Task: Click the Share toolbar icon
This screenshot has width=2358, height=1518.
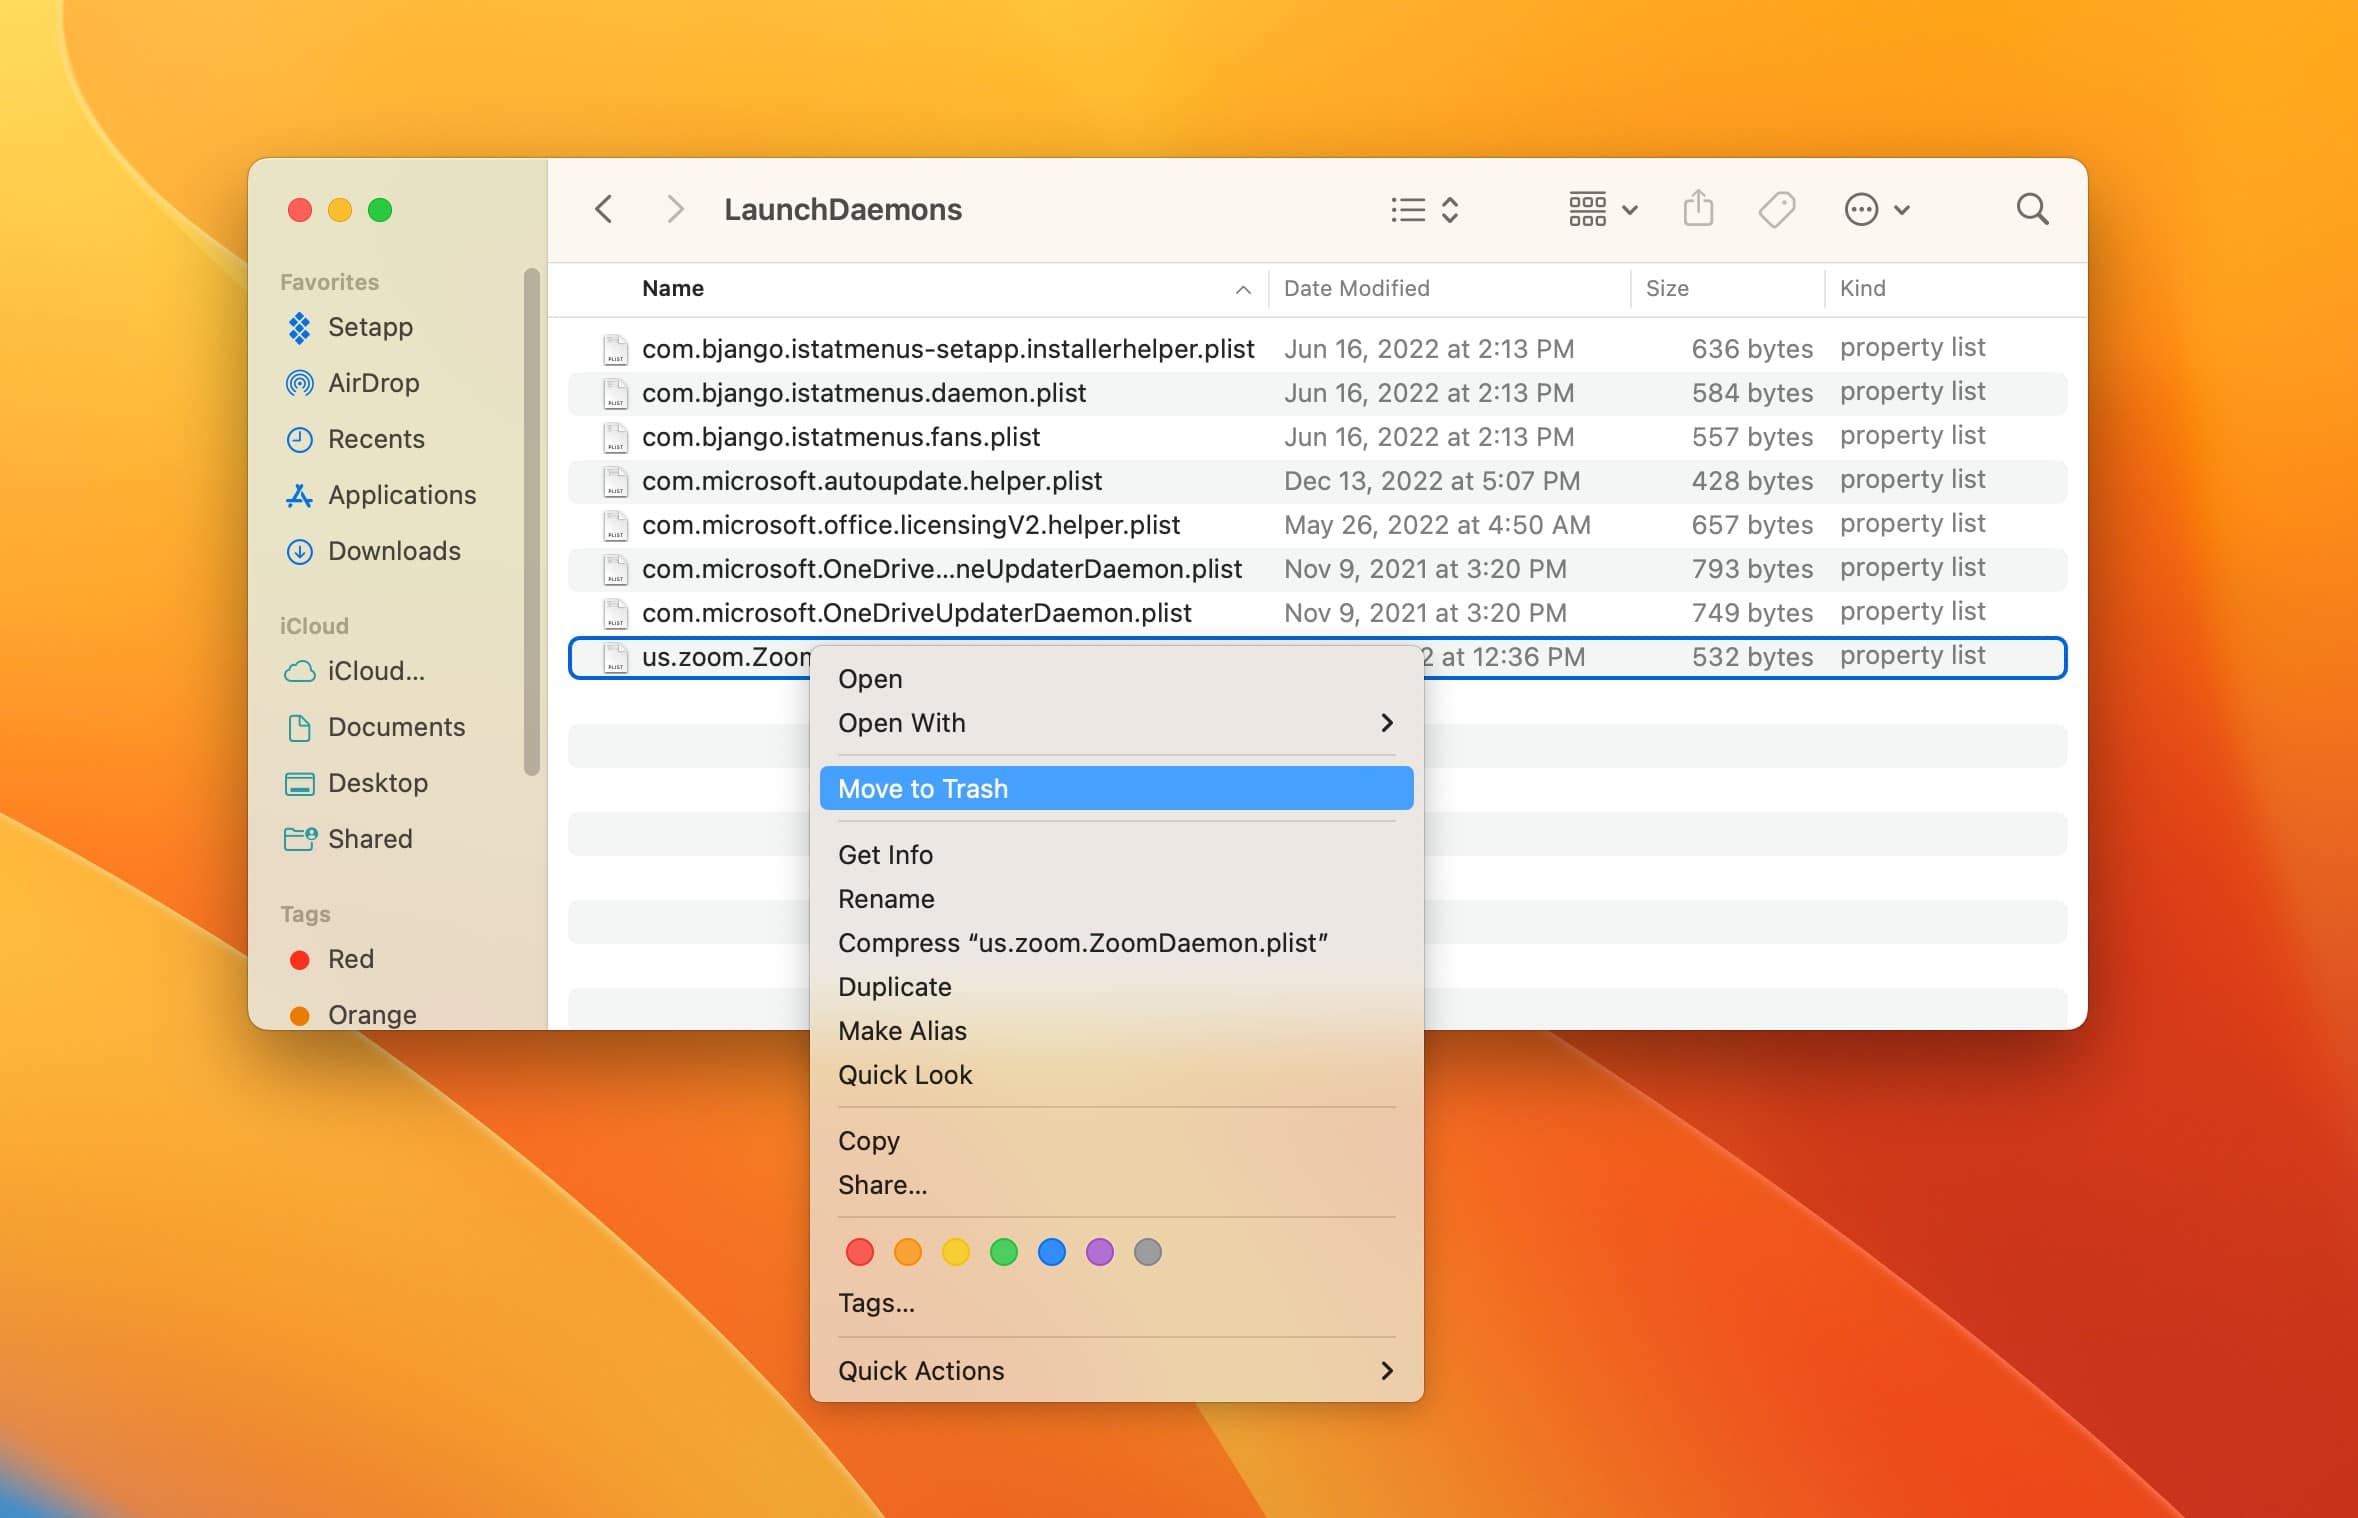Action: click(x=1698, y=210)
